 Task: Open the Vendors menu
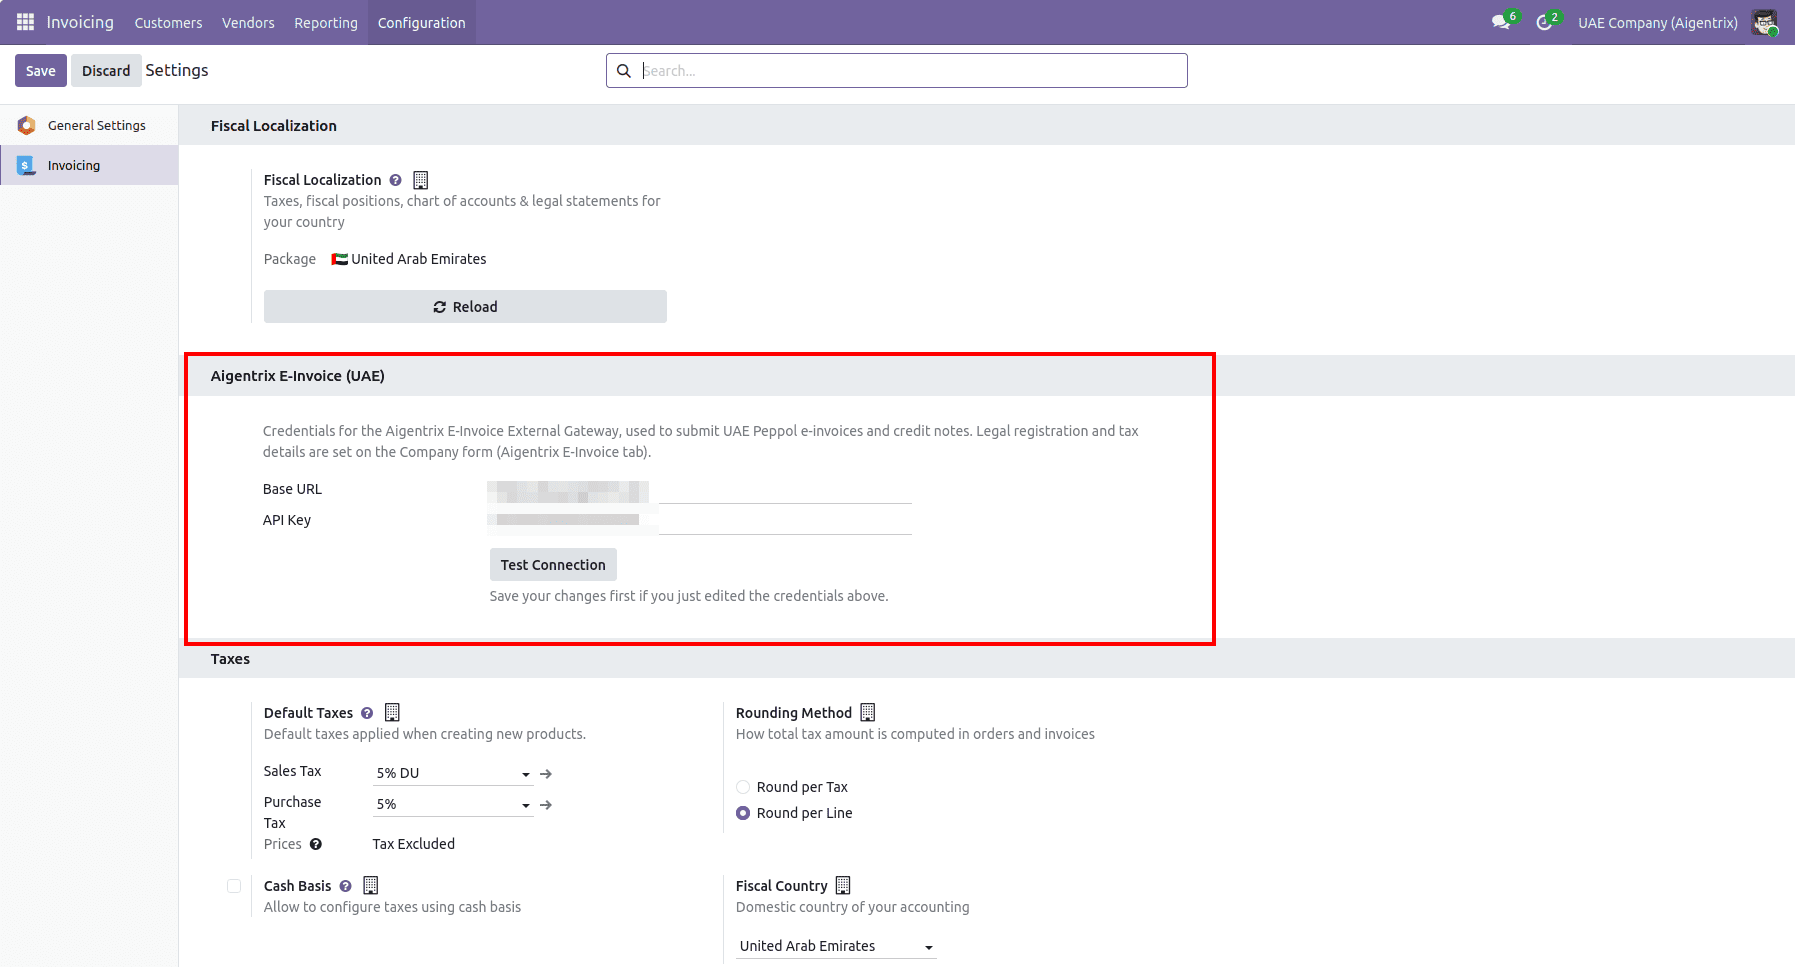(x=248, y=22)
